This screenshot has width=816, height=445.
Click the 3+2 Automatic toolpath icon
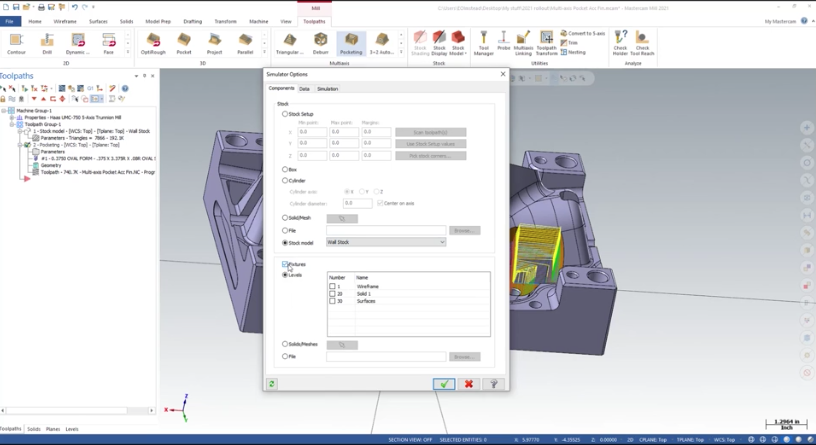[x=381, y=44]
